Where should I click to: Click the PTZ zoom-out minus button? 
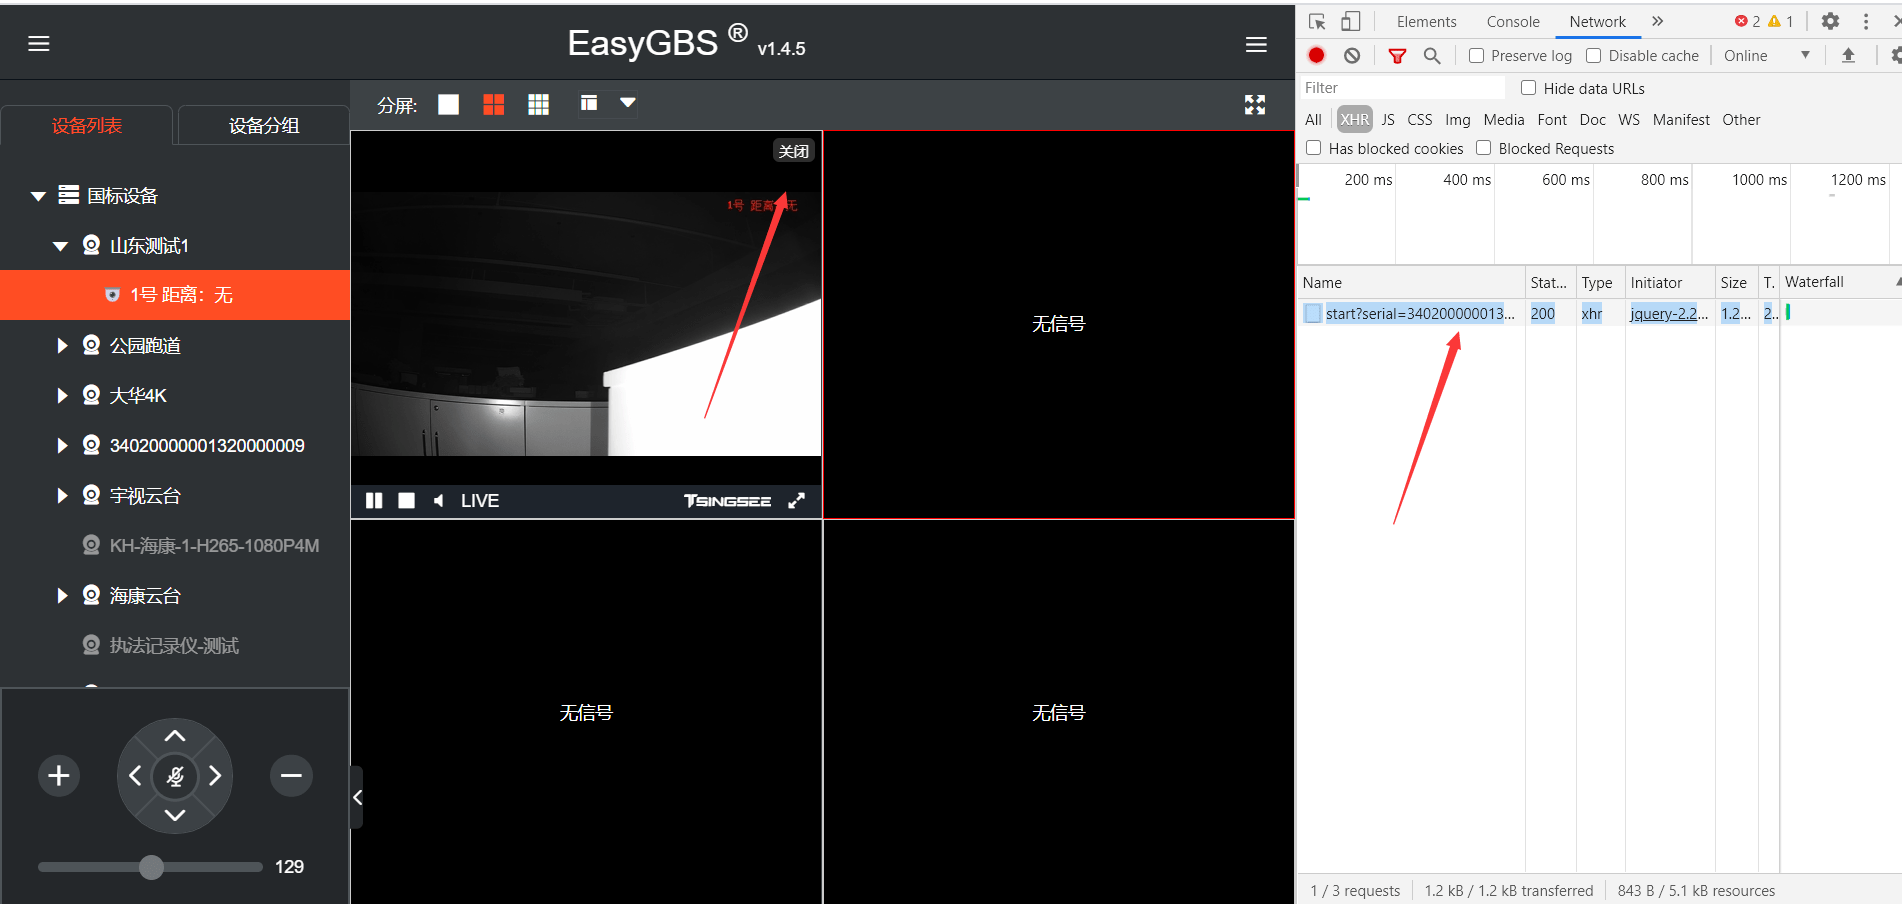coord(291,776)
